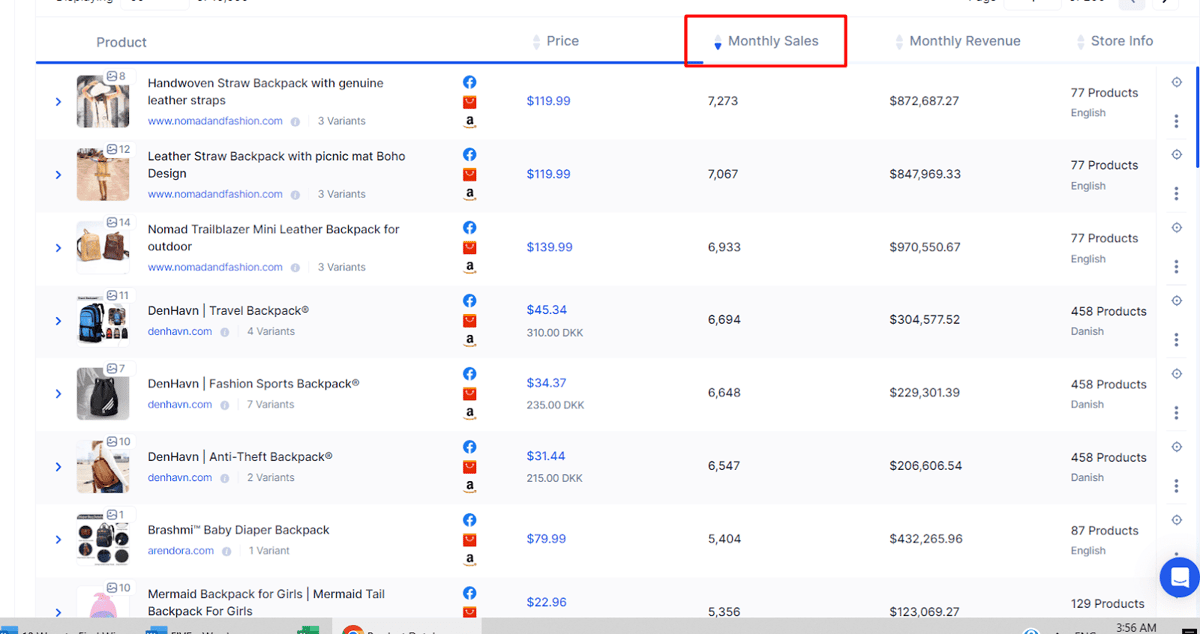1200x634 pixels.
Task: Click info icon beside first www.nomadandfashion.com link
Action: coord(295,122)
